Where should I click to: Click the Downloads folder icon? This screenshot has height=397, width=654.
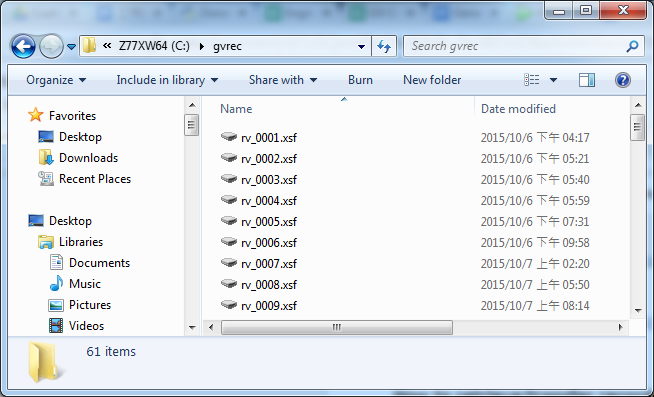pyautogui.click(x=46, y=157)
